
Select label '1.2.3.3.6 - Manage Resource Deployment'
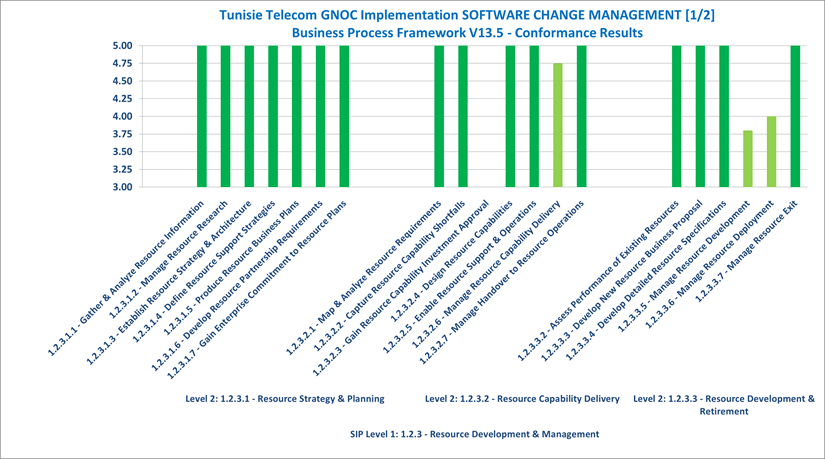[x=709, y=265]
